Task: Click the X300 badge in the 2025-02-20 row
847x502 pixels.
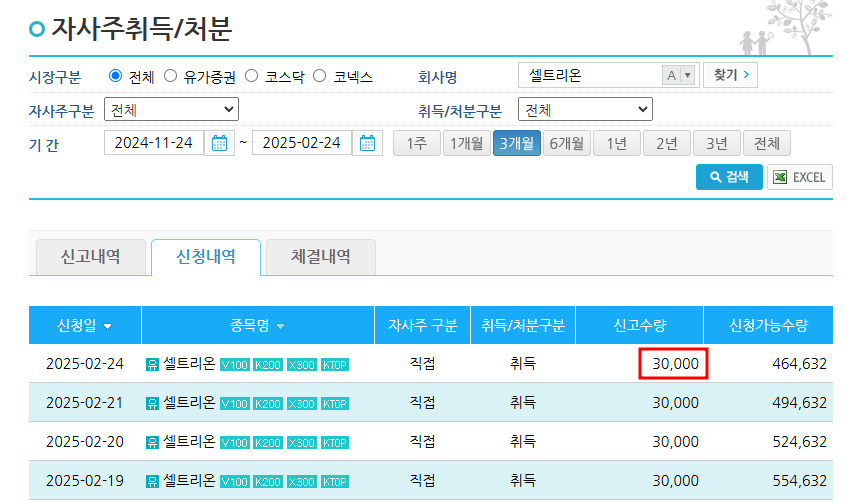Action: (301, 443)
